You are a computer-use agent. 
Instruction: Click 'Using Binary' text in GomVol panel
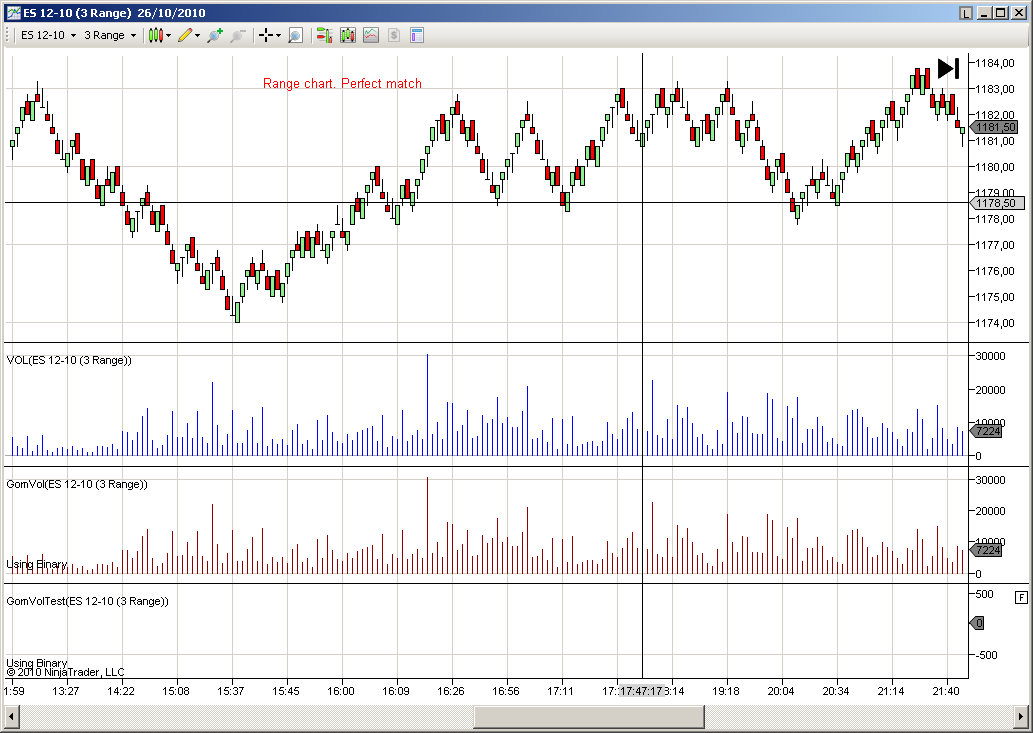[x=37, y=564]
